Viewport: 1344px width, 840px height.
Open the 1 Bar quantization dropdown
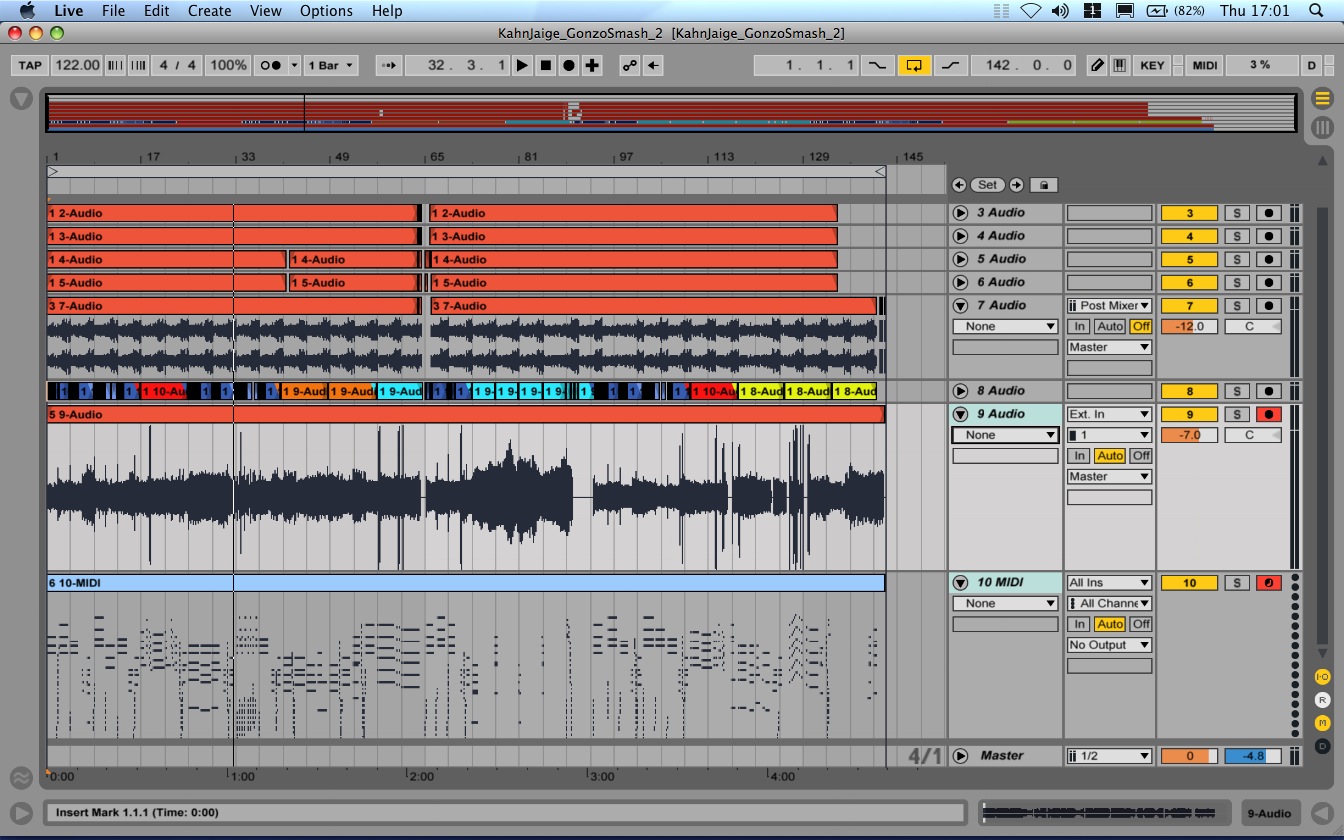pyautogui.click(x=331, y=65)
